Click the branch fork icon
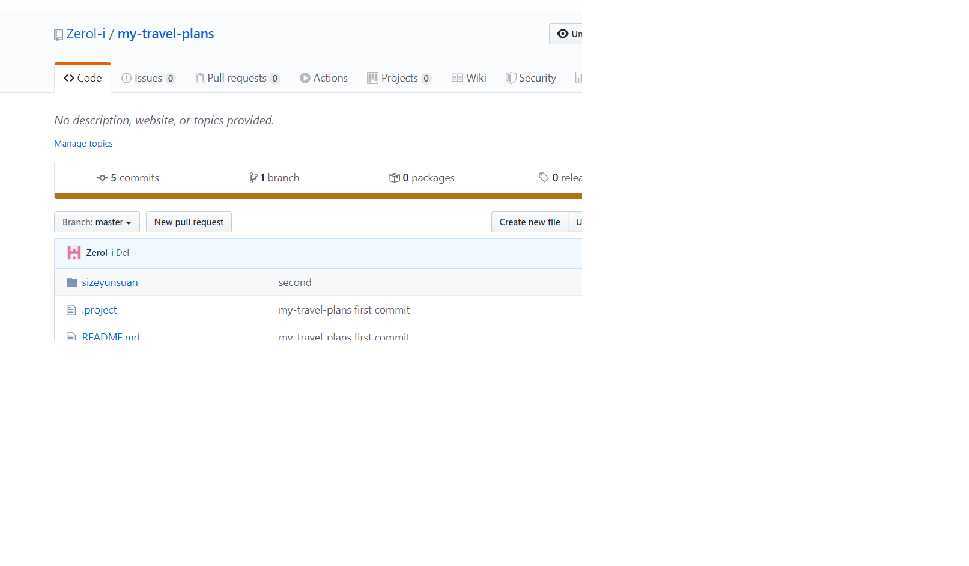The width and height of the screenshot is (969, 566). click(x=253, y=178)
